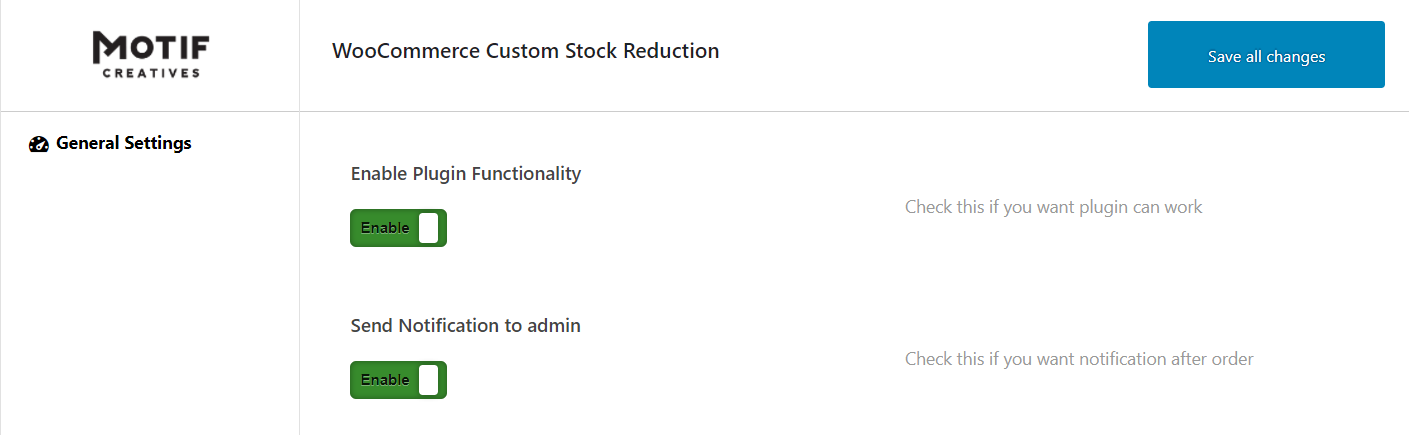
Task: Toggle the Send Notification to admin switch
Action: point(398,380)
